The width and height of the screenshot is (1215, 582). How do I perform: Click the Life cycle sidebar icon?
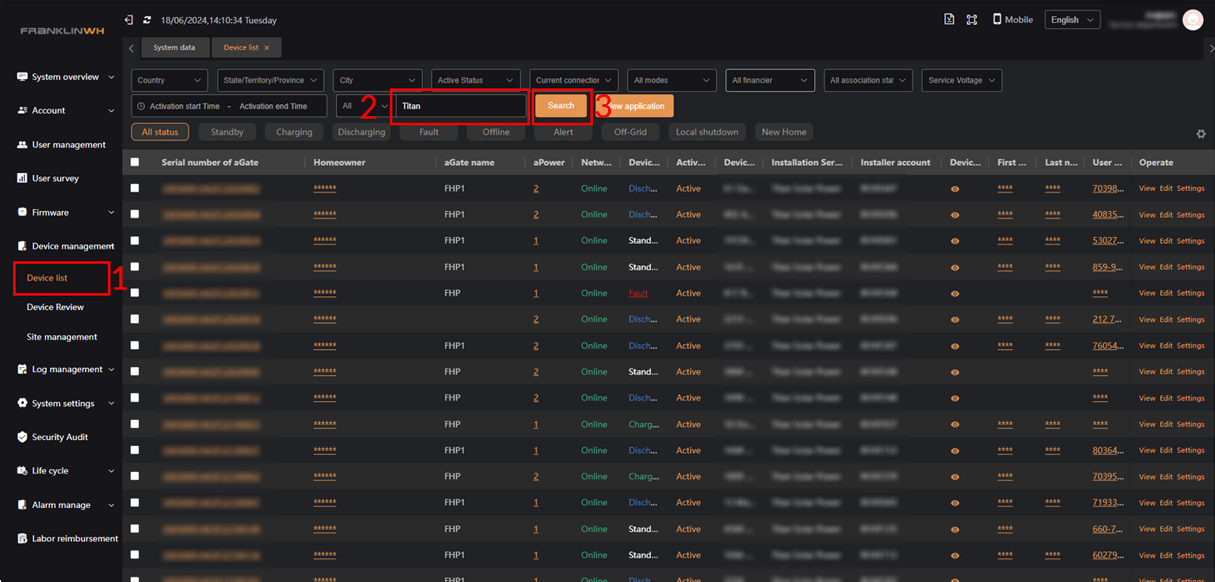pyautogui.click(x=22, y=470)
